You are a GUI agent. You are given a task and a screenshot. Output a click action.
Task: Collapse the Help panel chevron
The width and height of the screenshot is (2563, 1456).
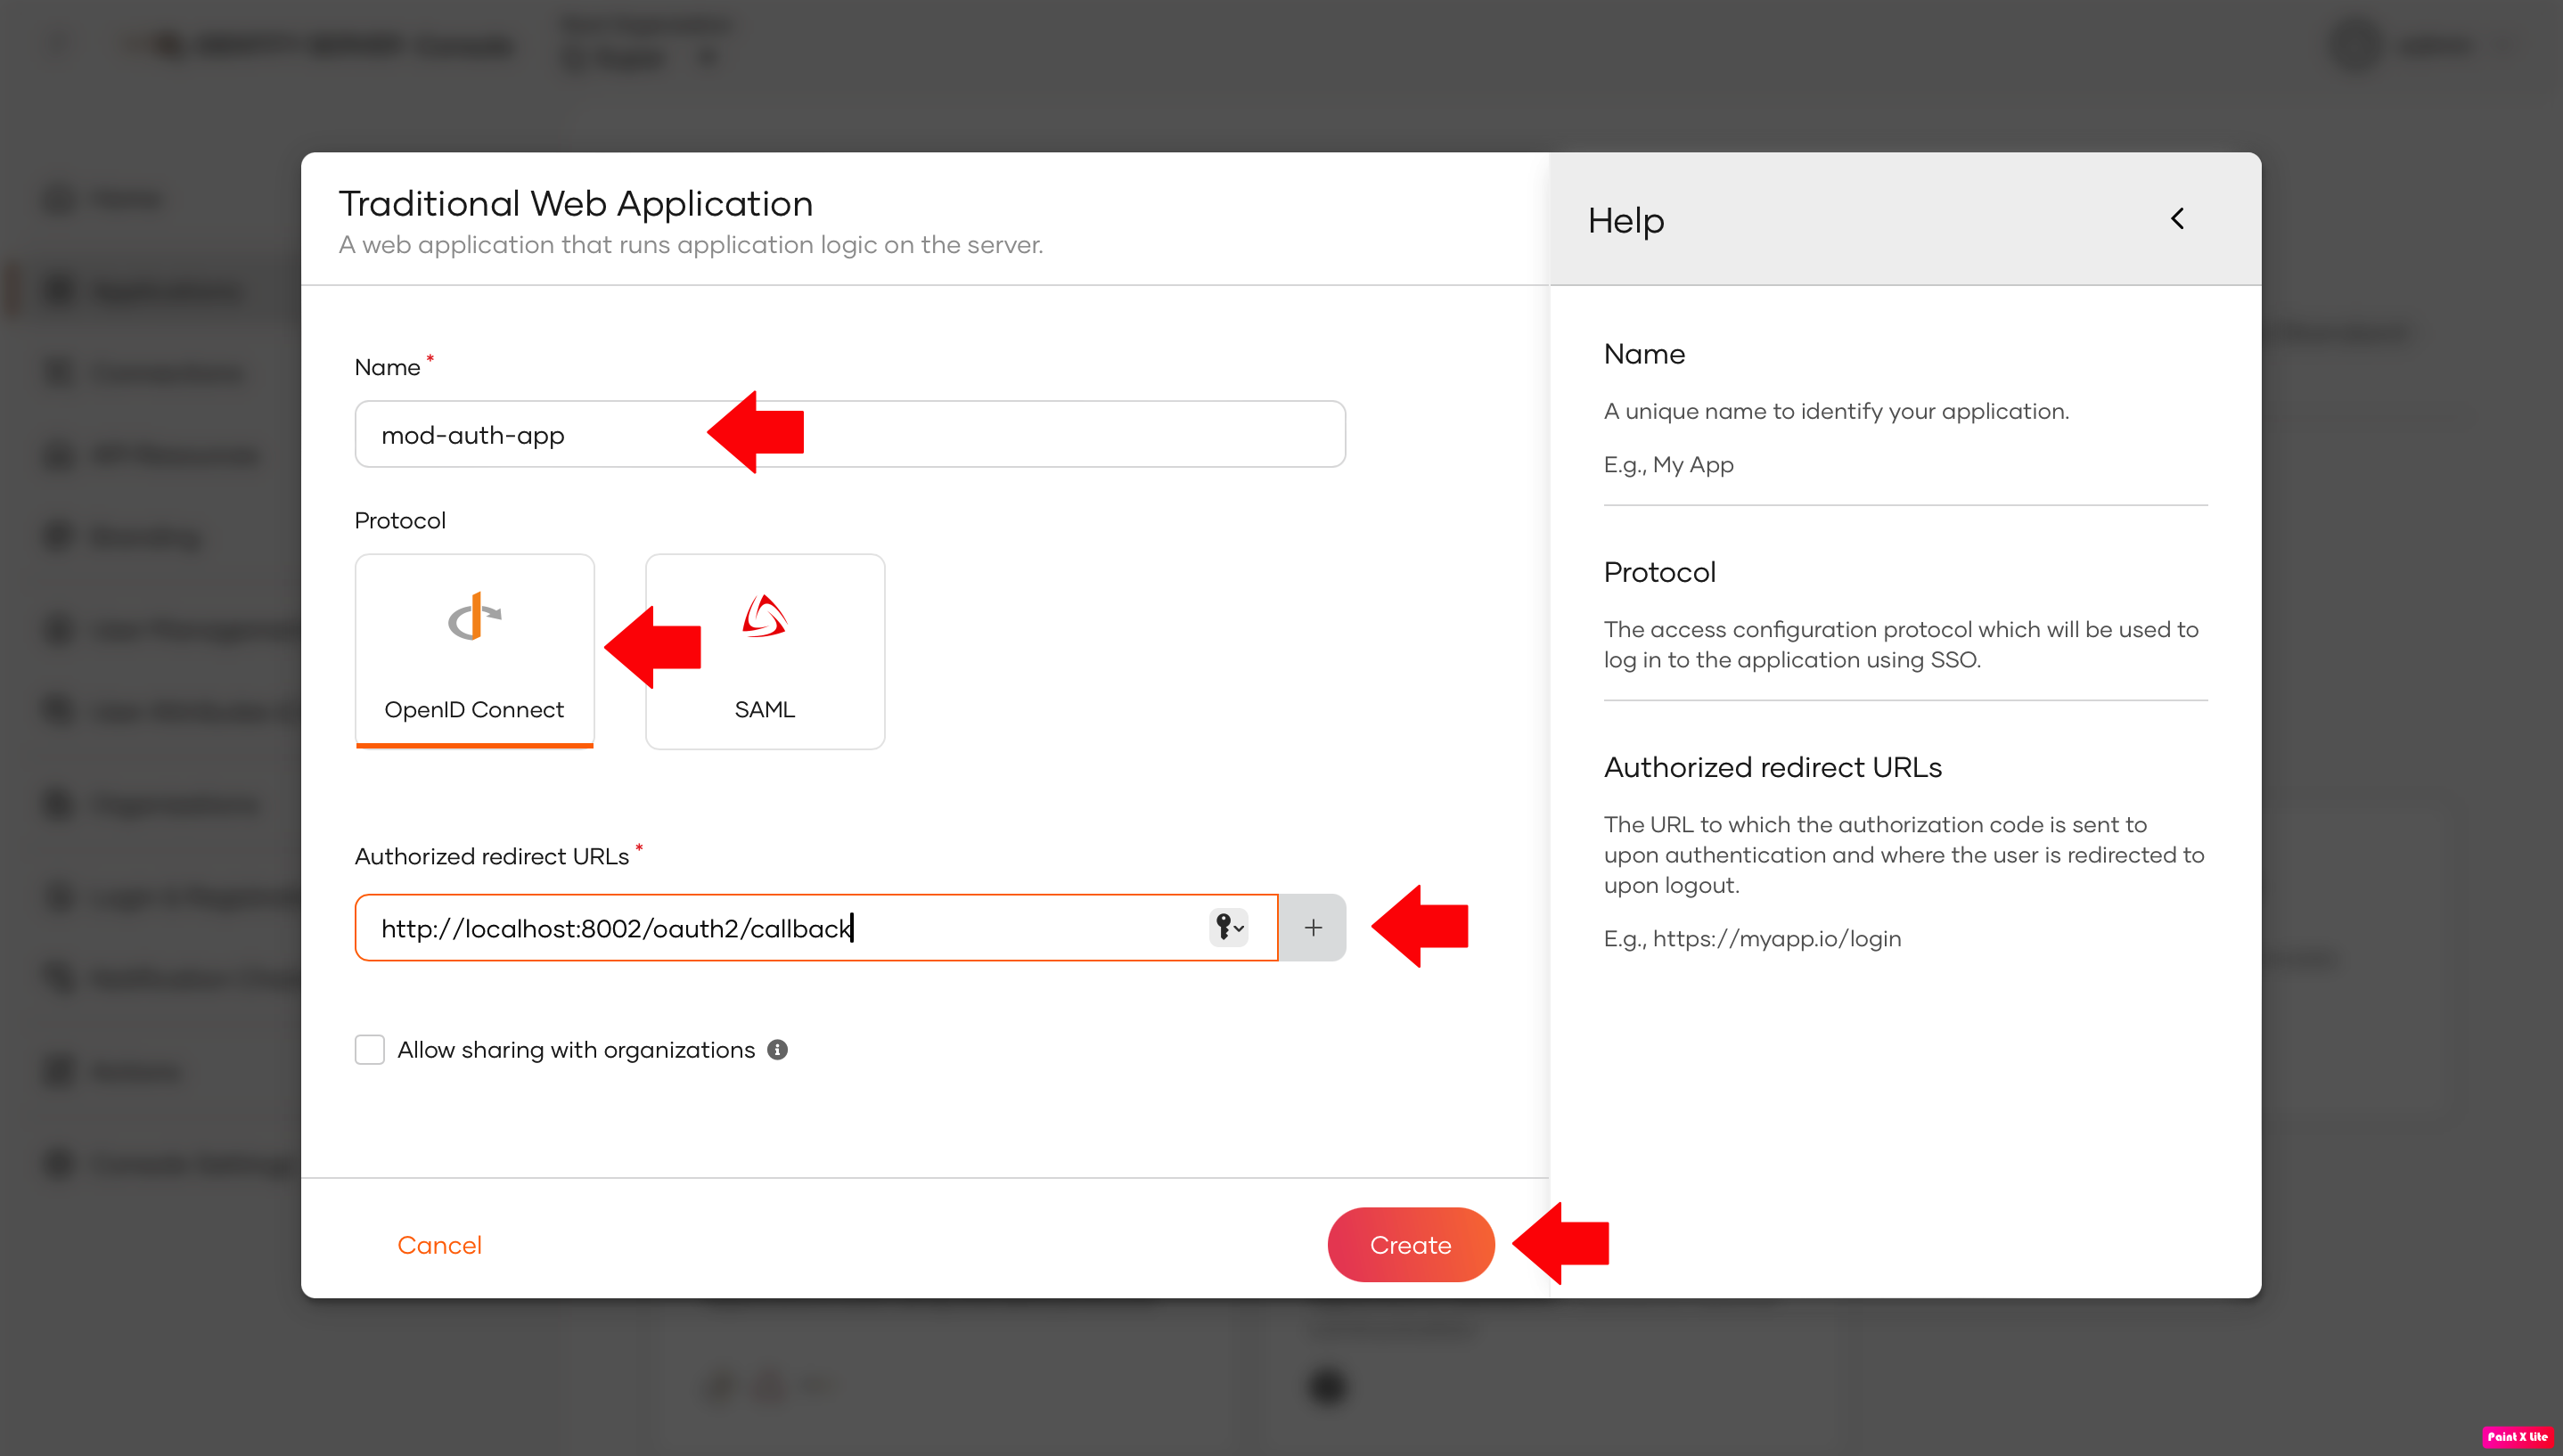point(2177,218)
